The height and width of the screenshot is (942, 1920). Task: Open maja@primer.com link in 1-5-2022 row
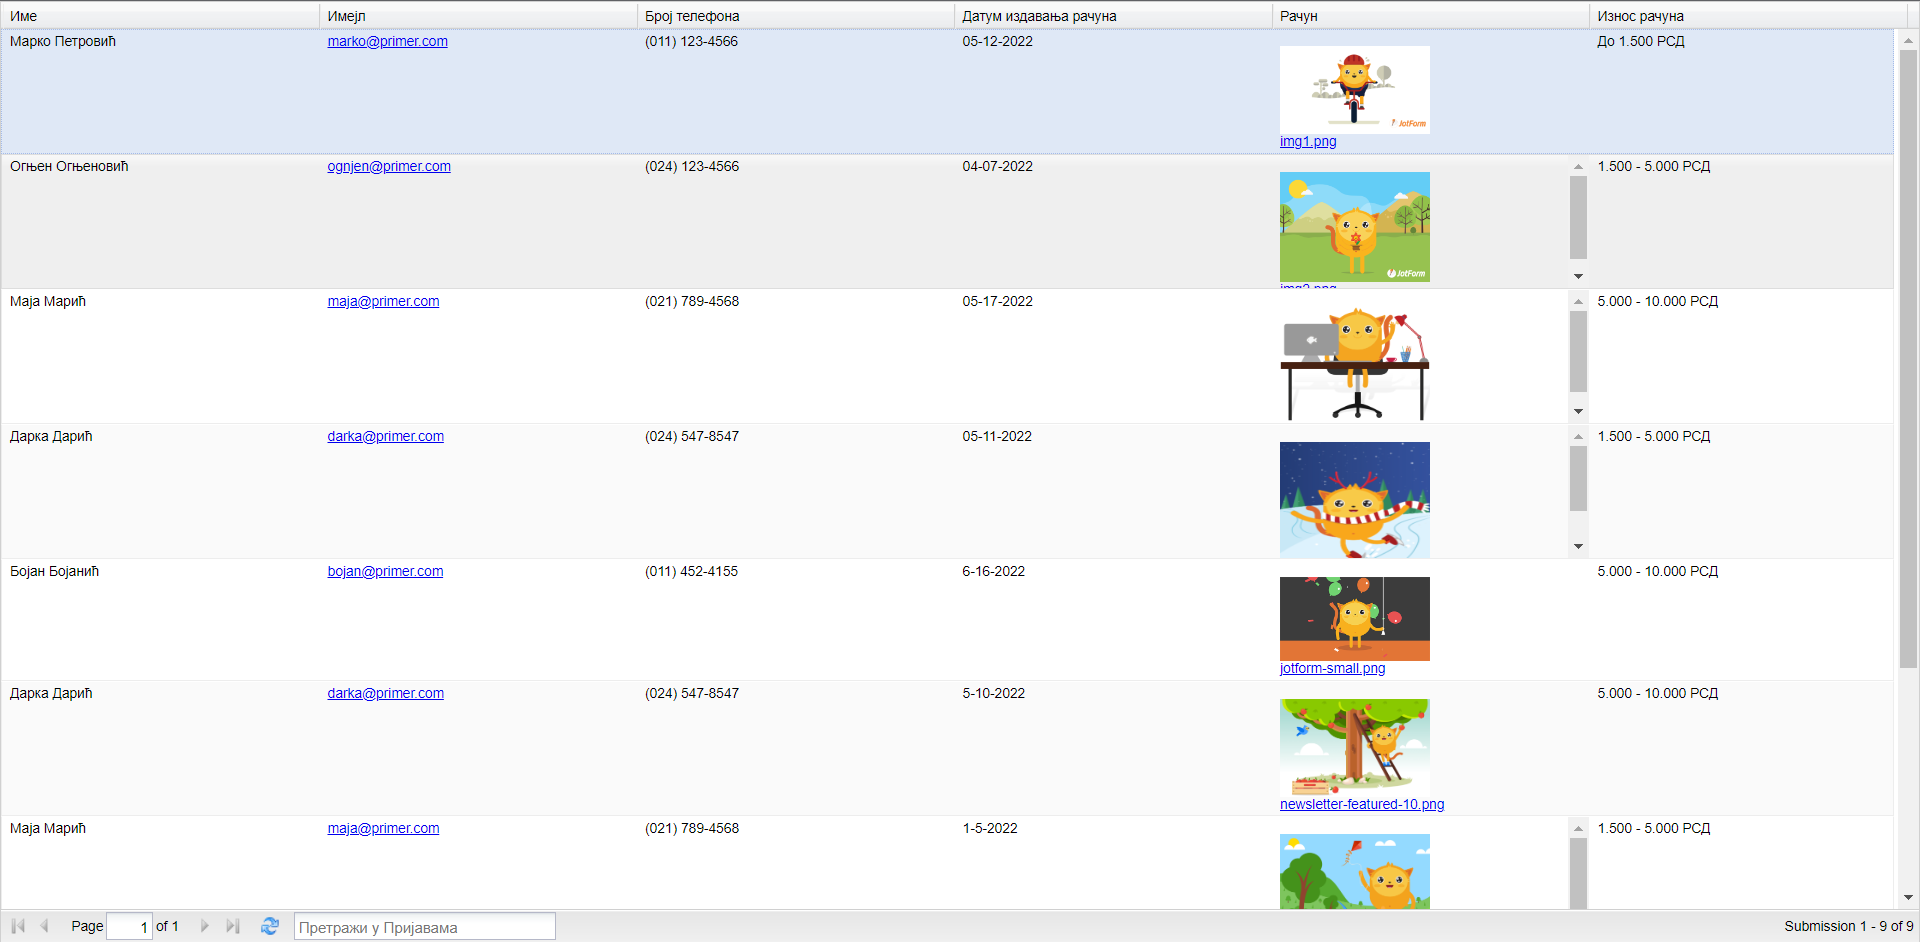point(383,828)
